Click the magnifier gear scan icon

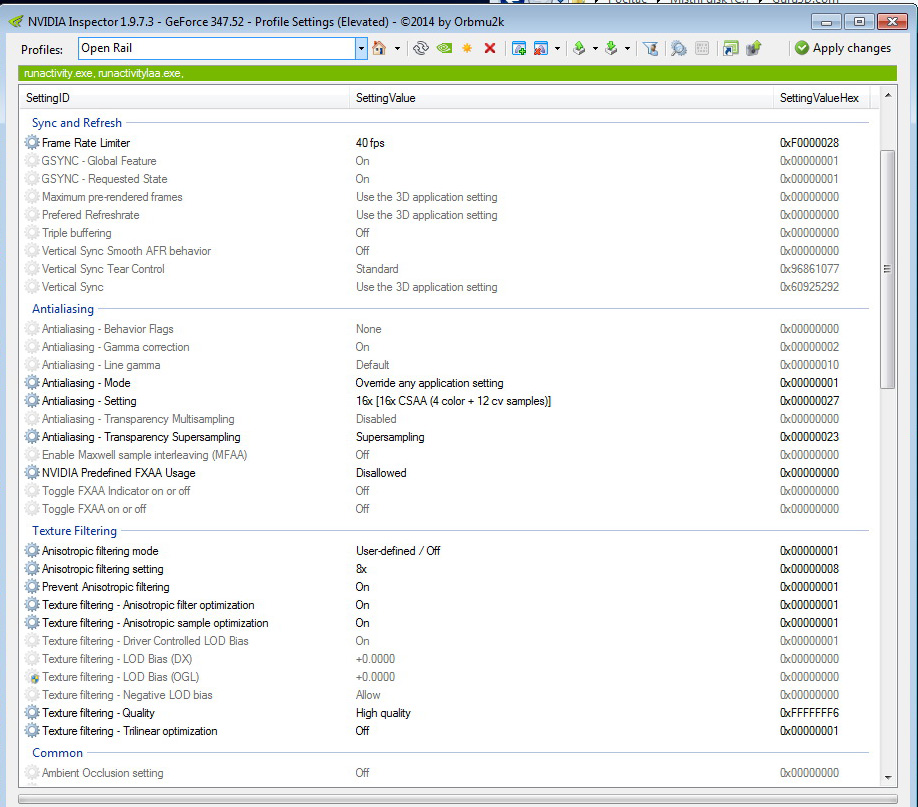tap(678, 48)
